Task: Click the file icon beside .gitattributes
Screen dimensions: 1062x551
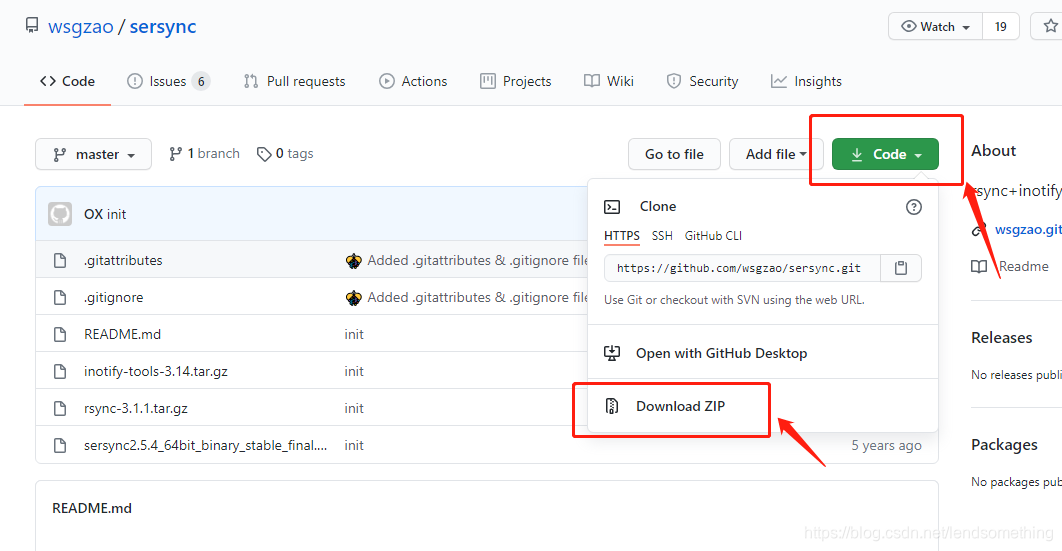Action: (60, 260)
